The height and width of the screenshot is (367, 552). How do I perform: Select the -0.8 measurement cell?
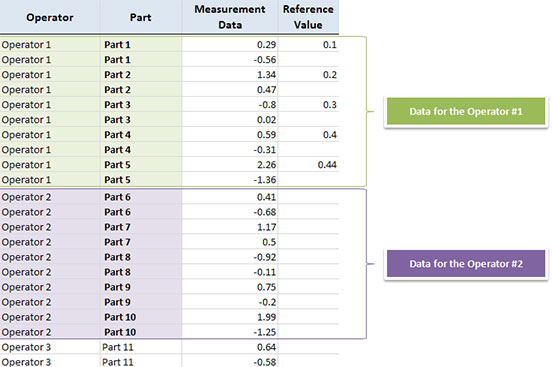pos(230,105)
